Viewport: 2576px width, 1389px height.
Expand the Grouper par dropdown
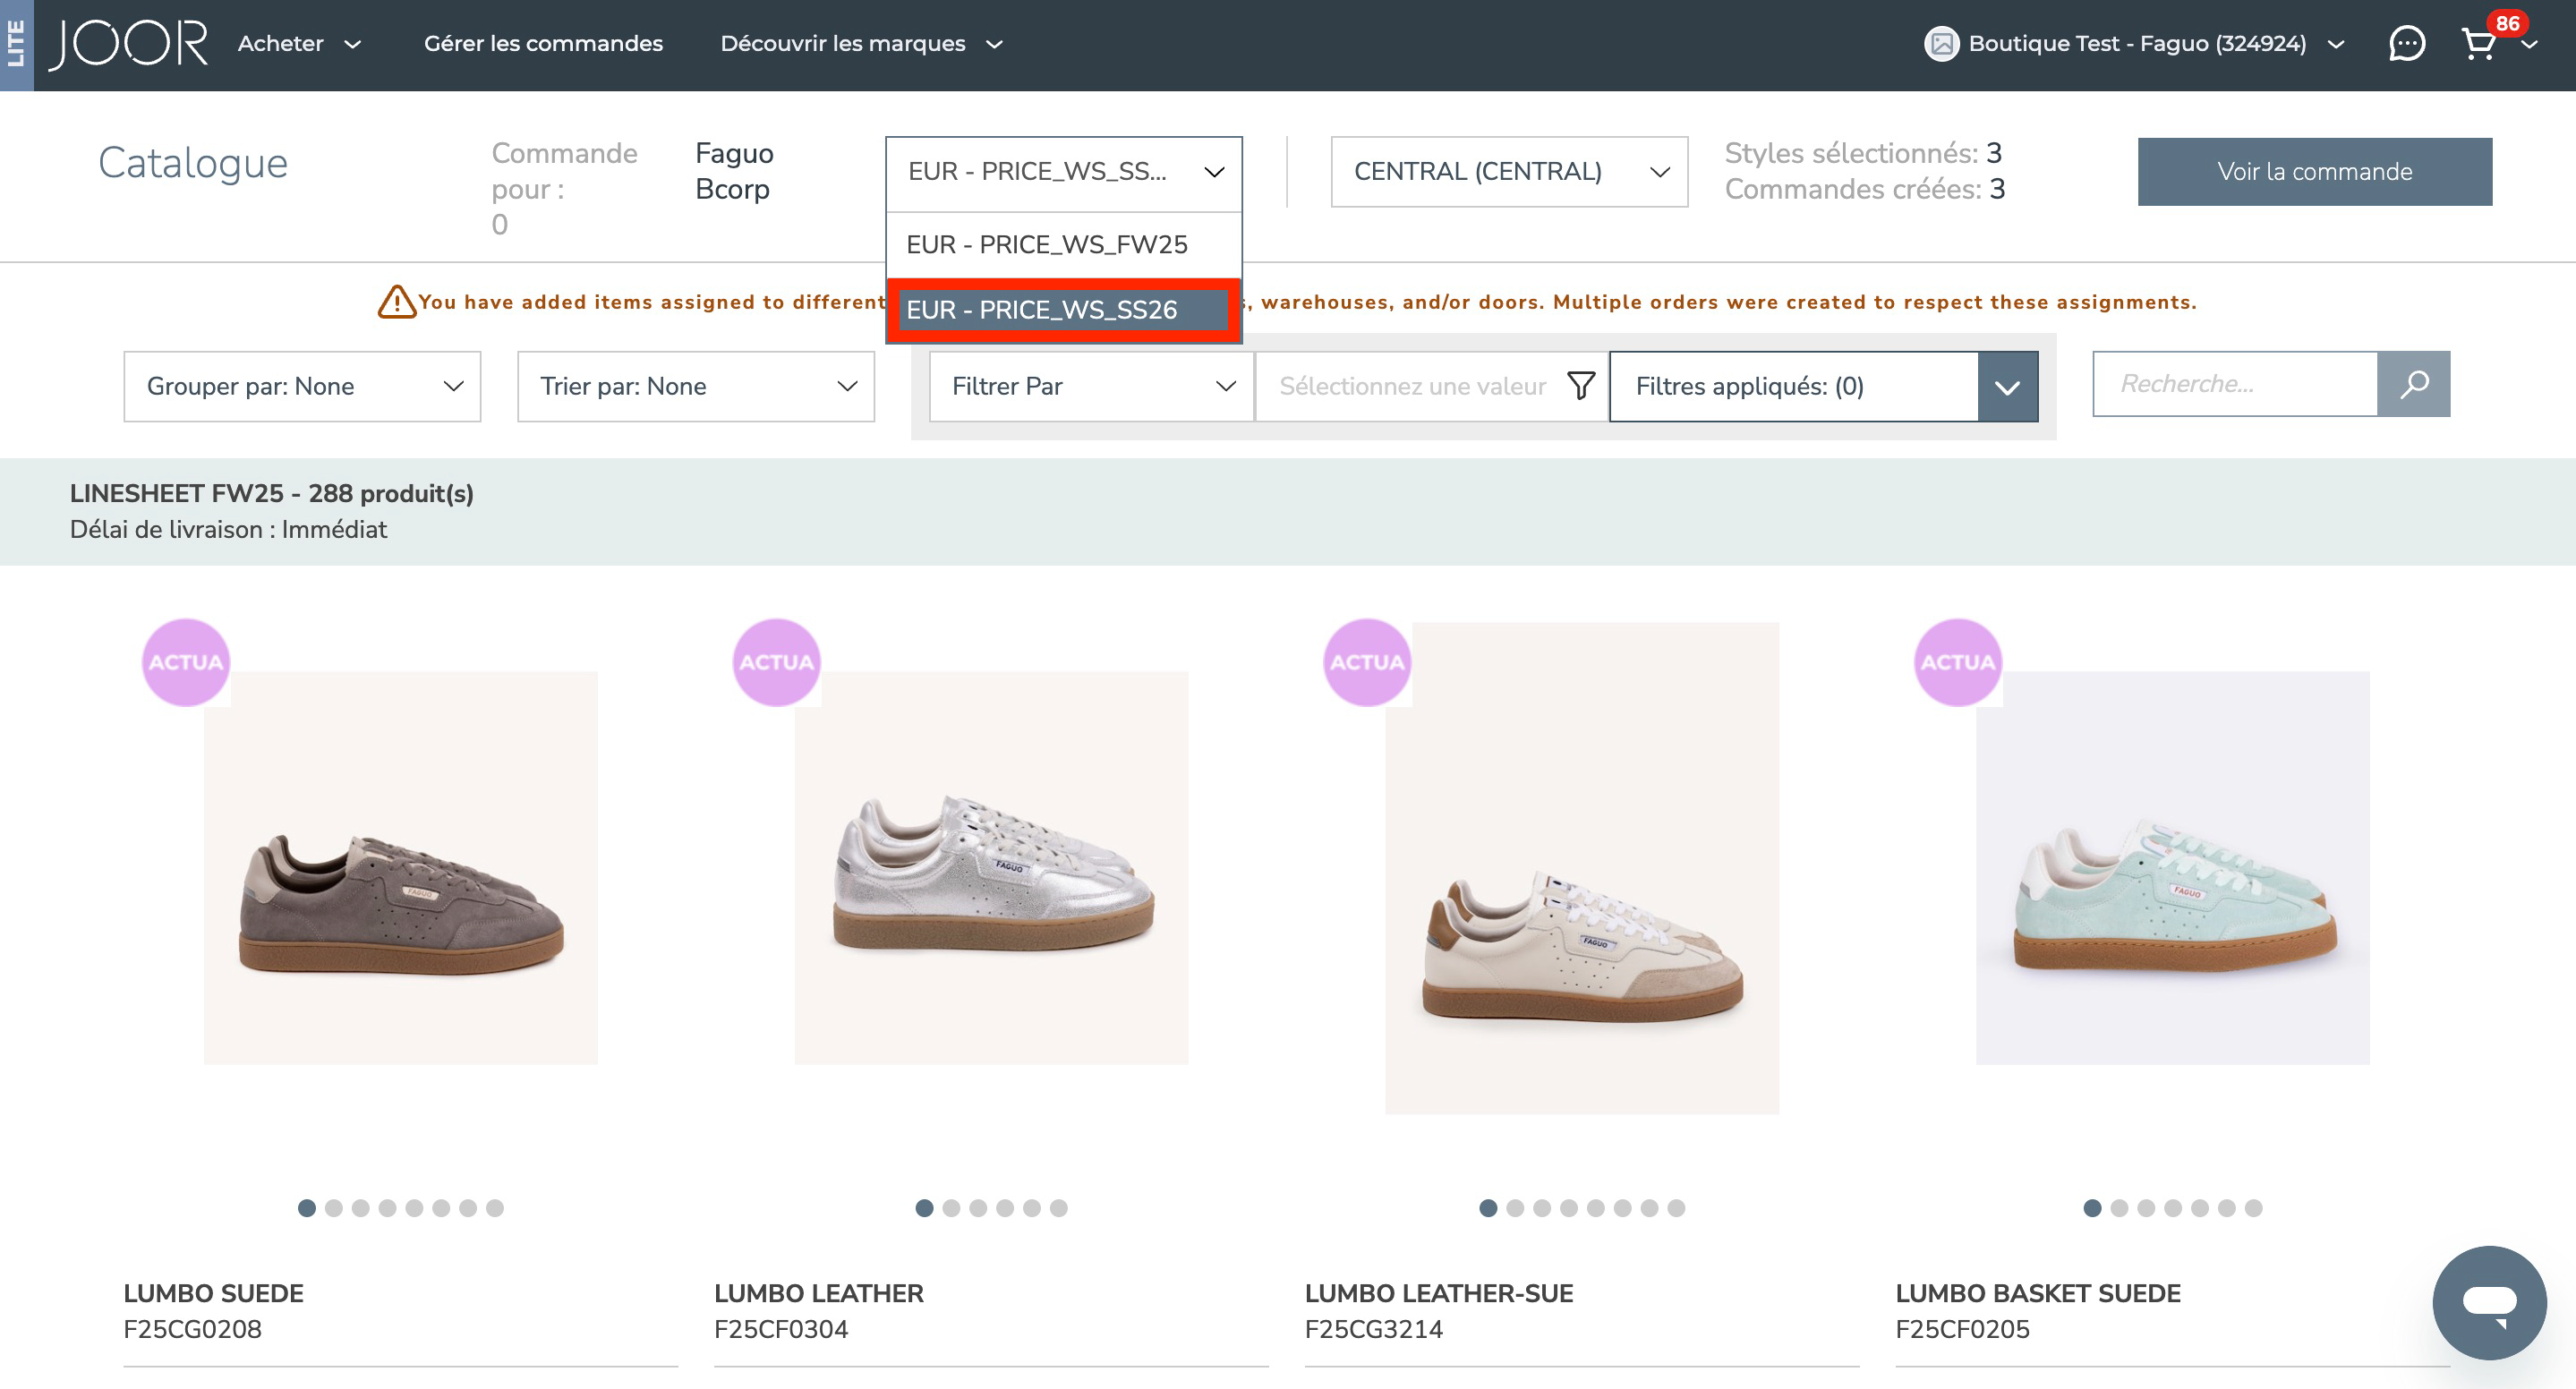coord(302,386)
